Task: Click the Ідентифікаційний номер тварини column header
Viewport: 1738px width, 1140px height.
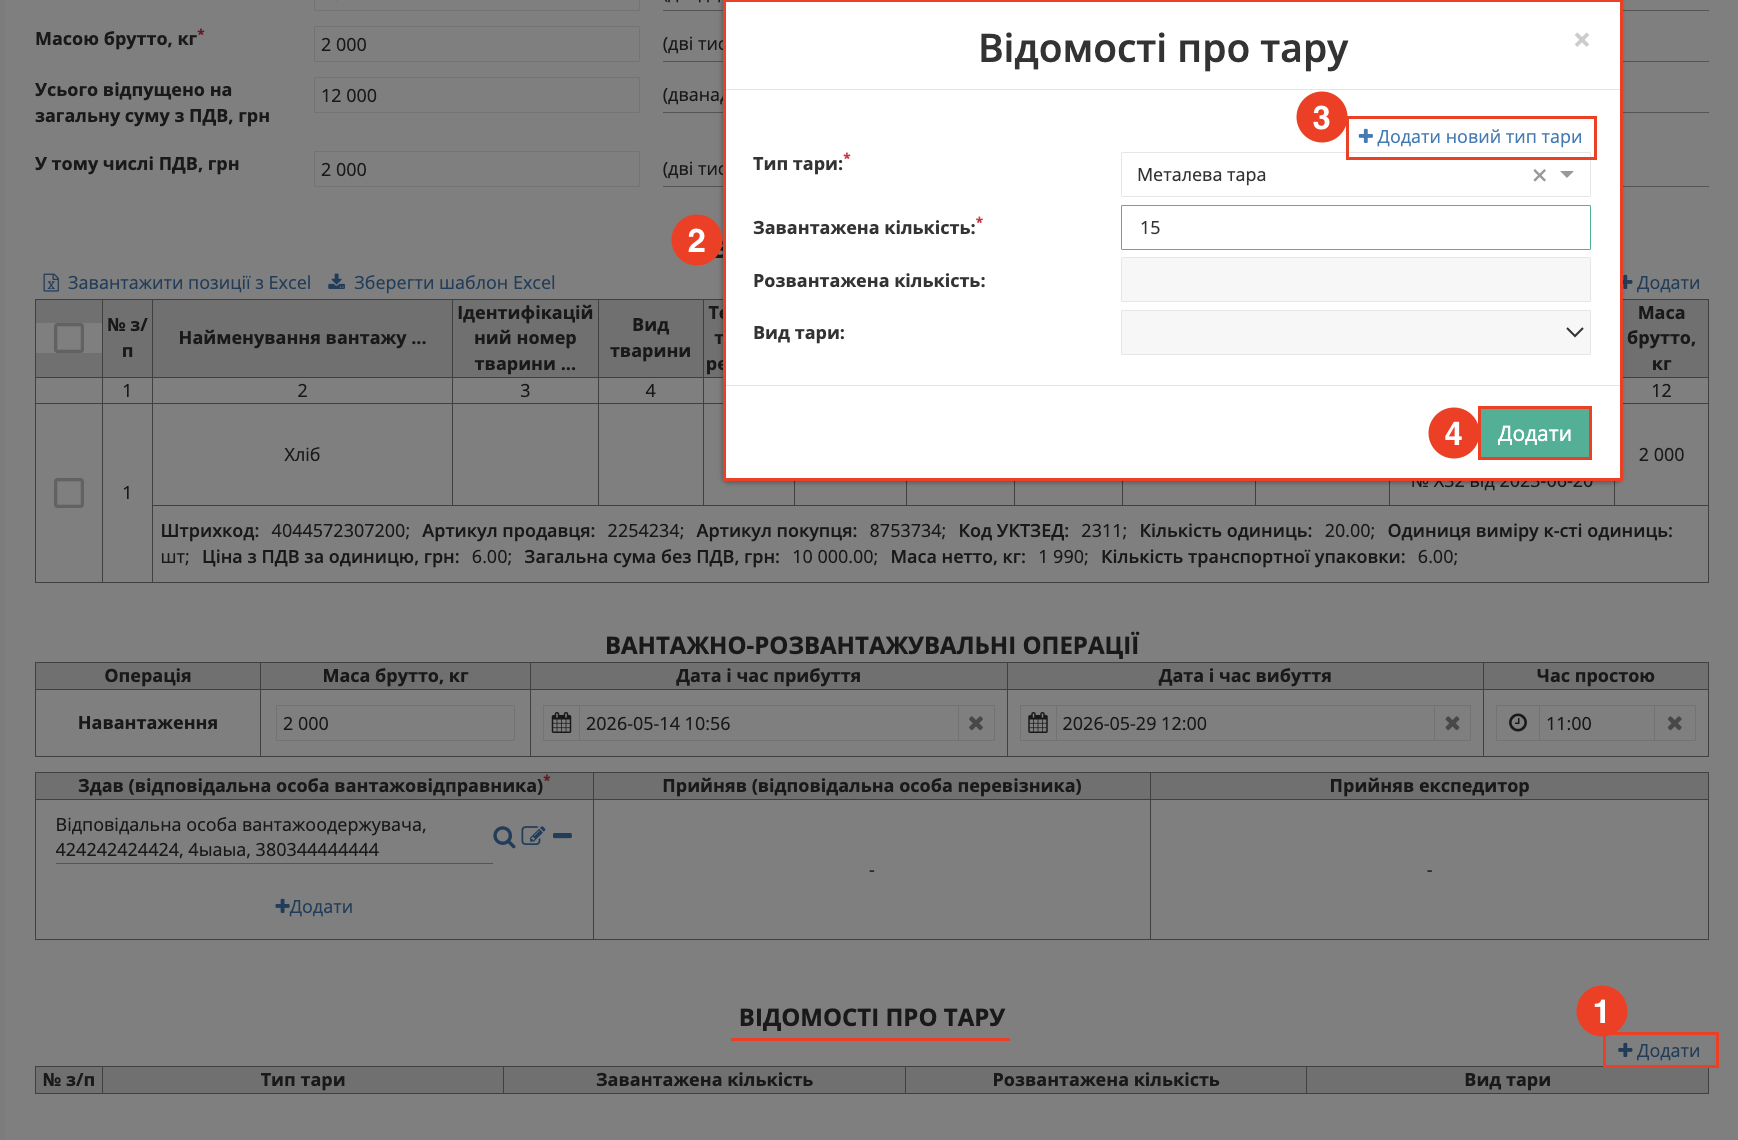Action: click(525, 338)
